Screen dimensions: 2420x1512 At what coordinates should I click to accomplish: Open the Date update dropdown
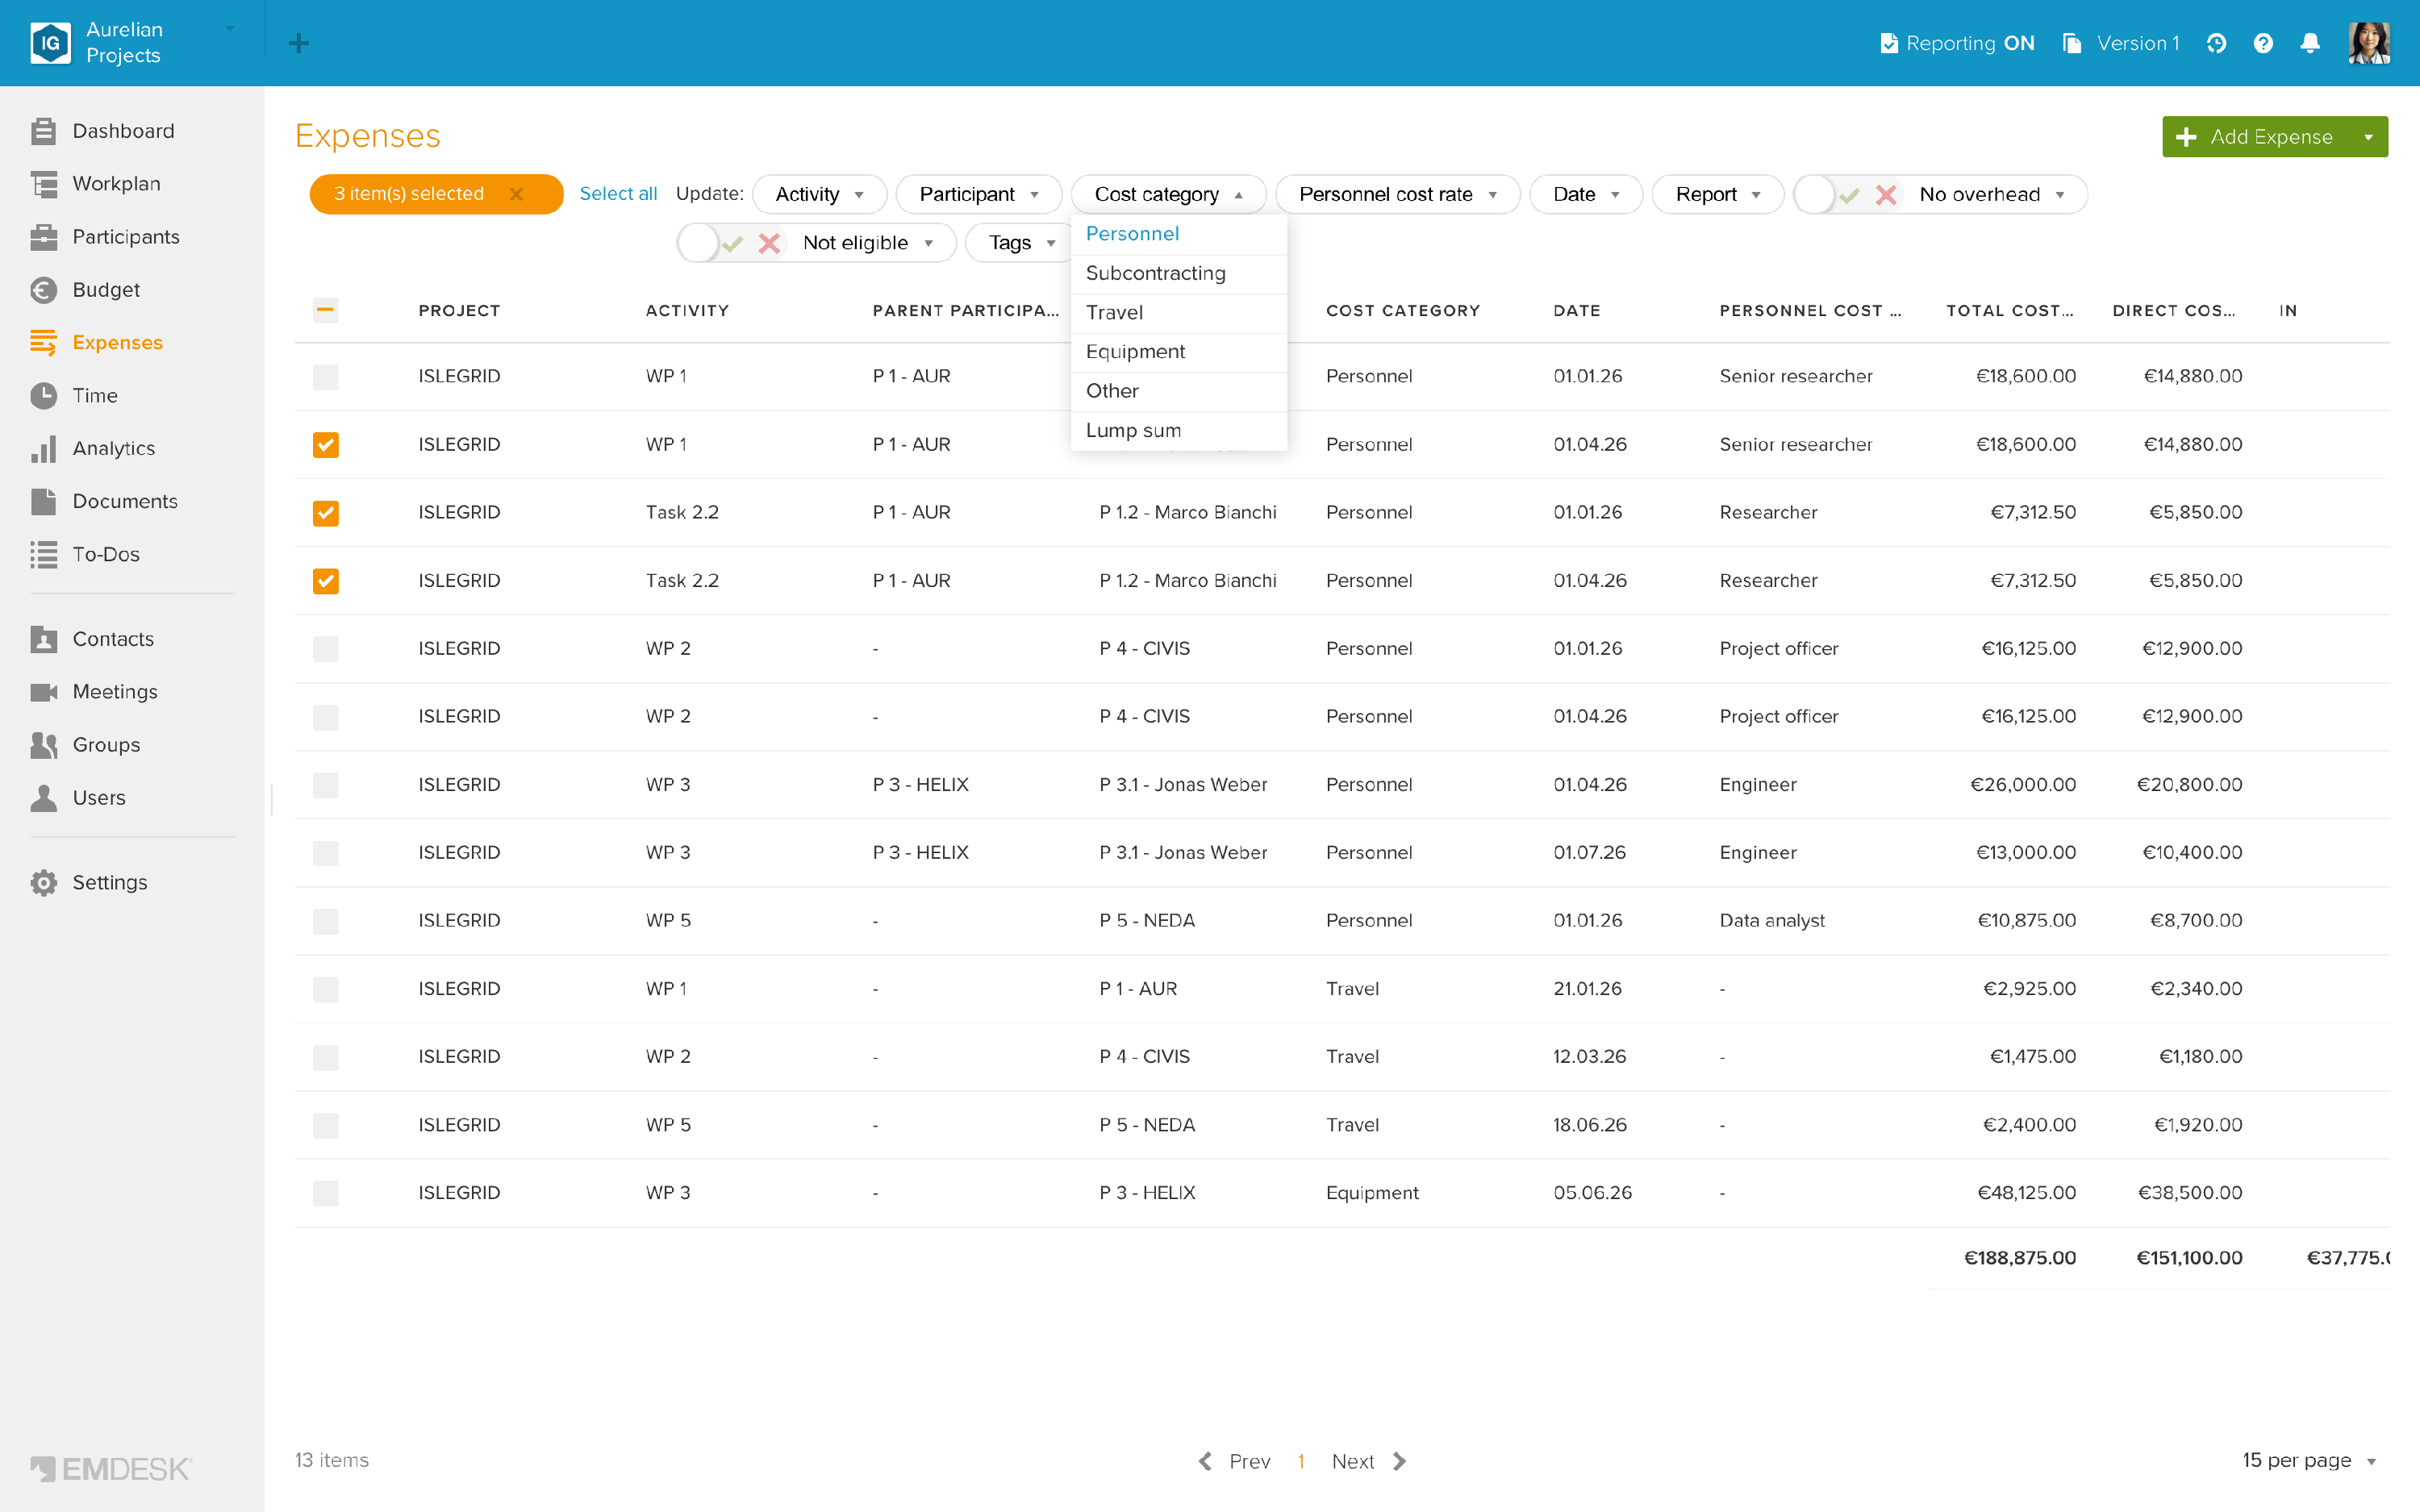pyautogui.click(x=1585, y=194)
